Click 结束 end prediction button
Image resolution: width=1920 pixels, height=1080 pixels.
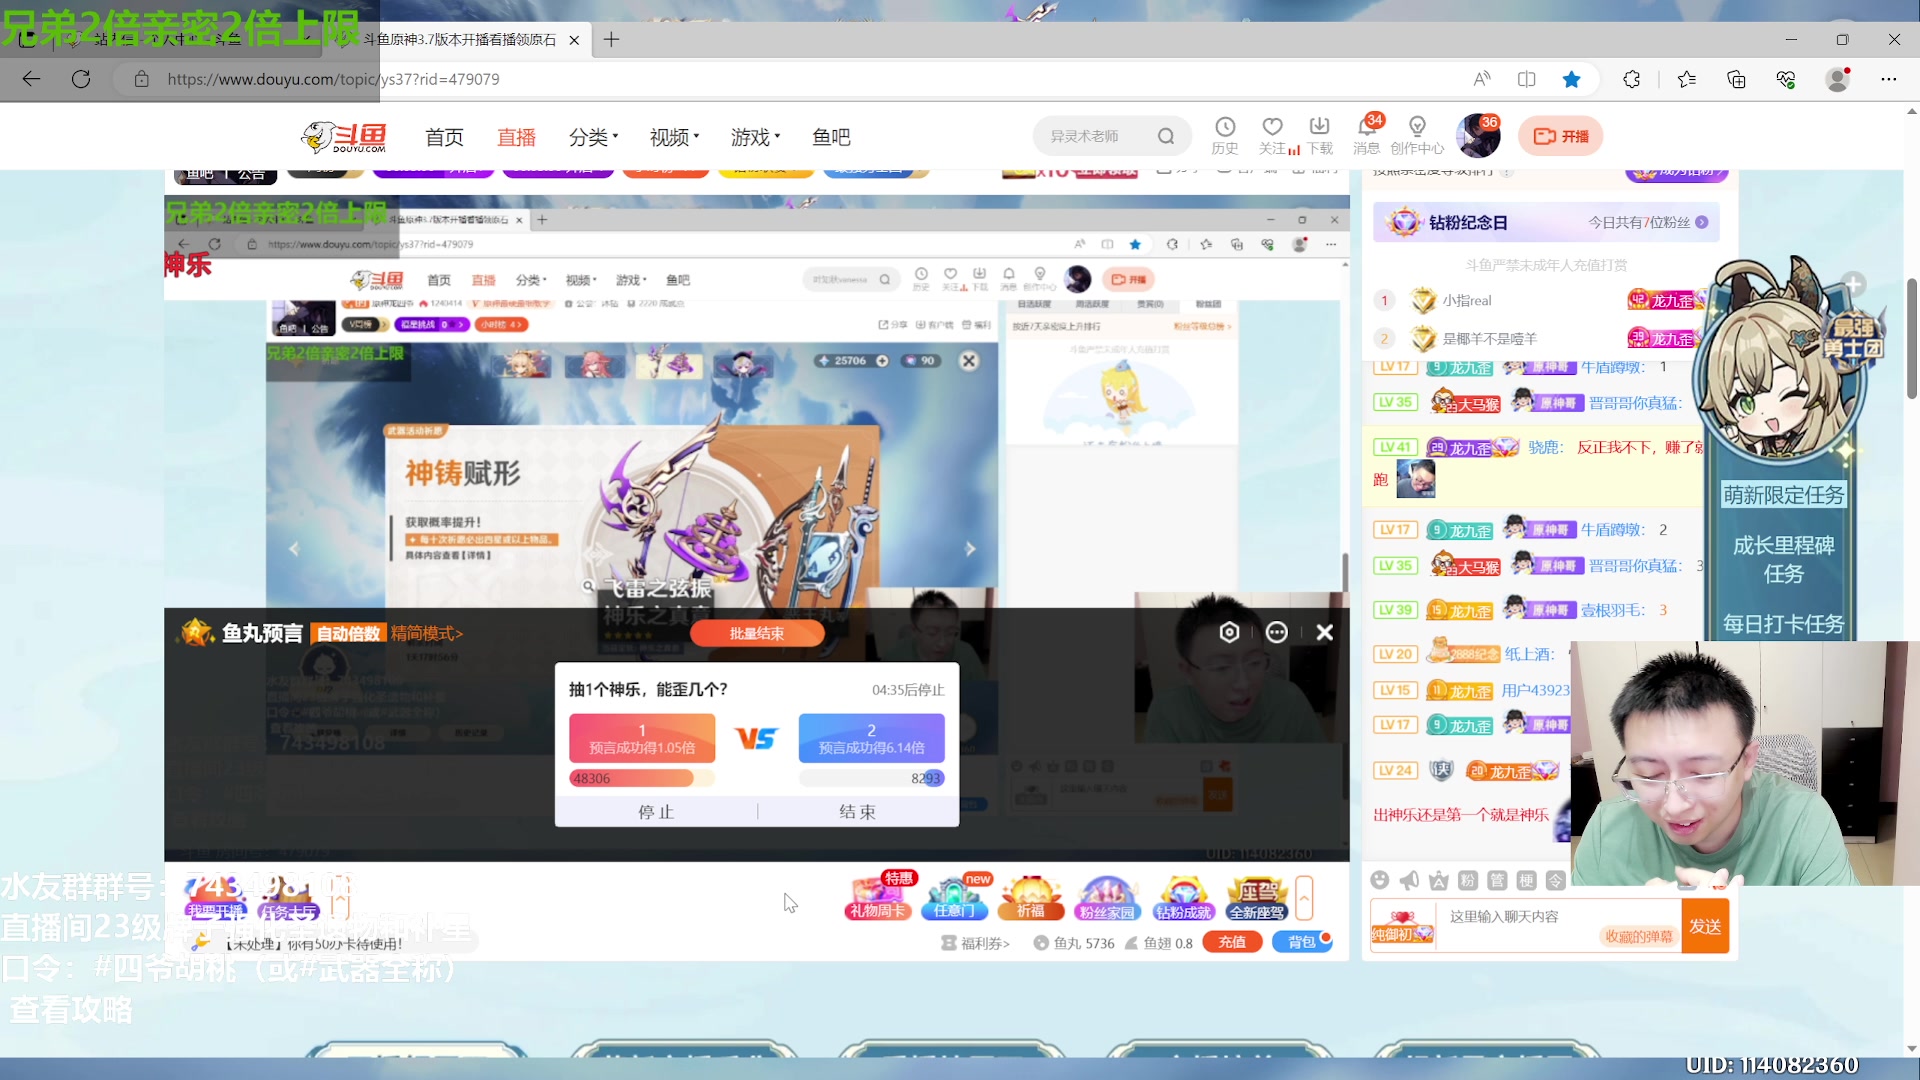pyautogui.click(x=858, y=812)
